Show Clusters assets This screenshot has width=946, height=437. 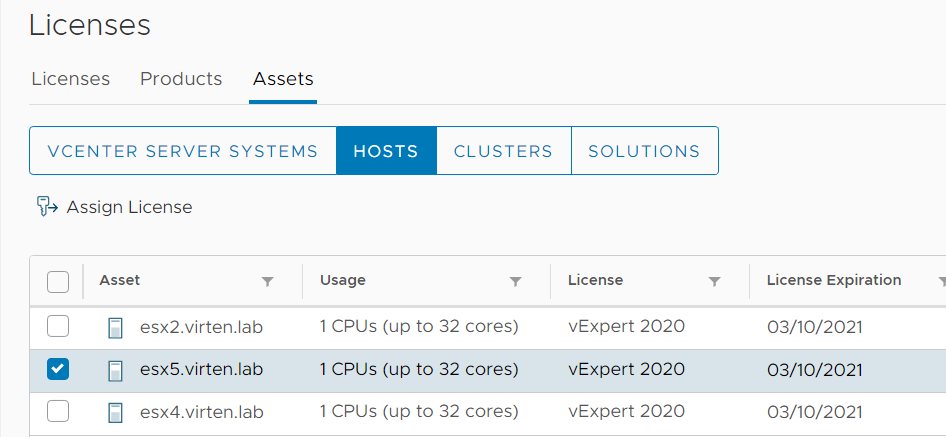pos(503,150)
